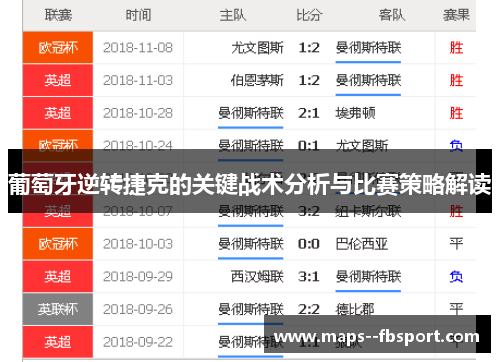
Task: Click the 2:1 score against 埃弗顿
Action: coord(309,113)
